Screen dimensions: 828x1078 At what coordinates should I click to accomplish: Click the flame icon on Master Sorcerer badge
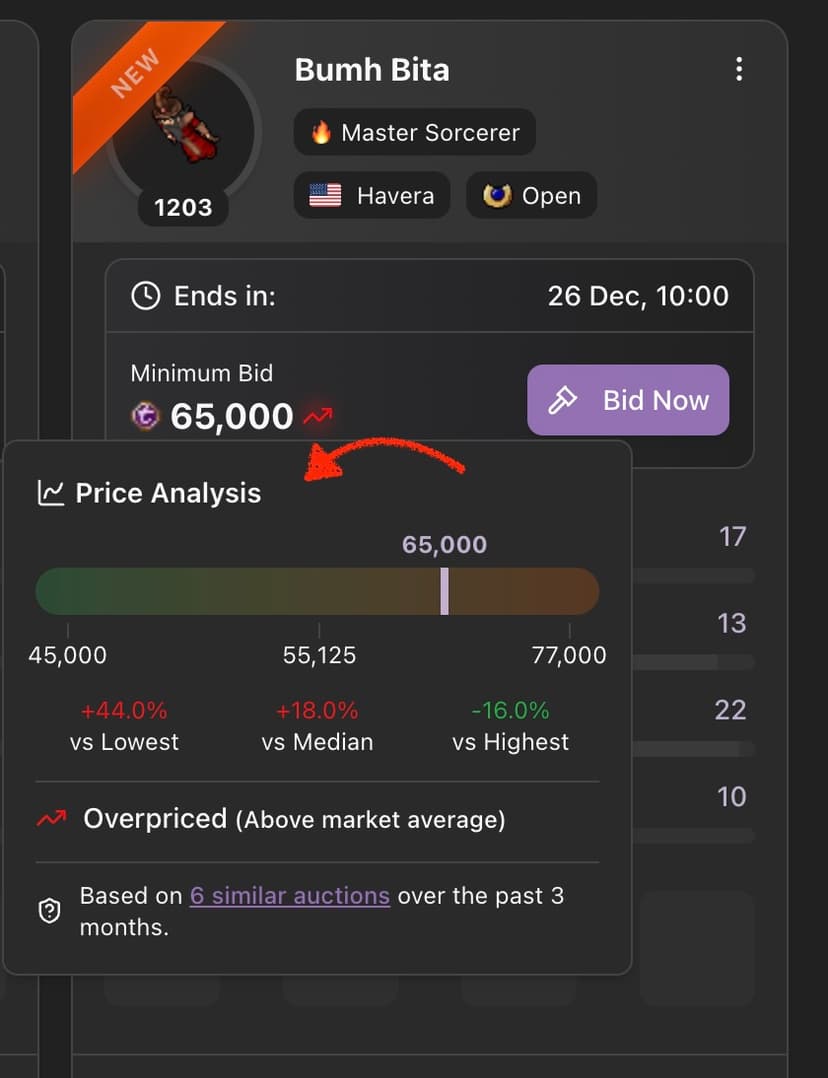(x=320, y=132)
